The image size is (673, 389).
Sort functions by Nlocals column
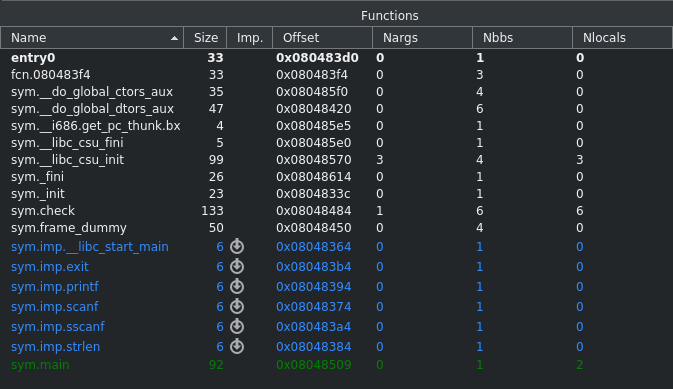tap(622, 38)
